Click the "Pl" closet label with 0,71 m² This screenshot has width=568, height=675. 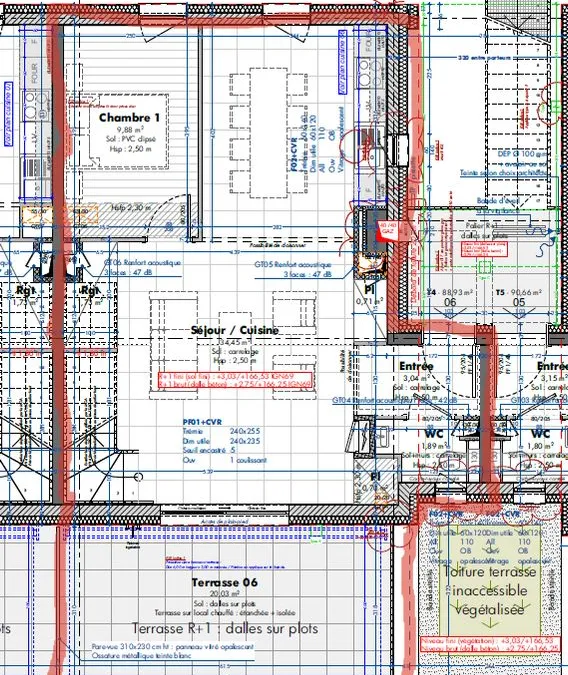369,290
